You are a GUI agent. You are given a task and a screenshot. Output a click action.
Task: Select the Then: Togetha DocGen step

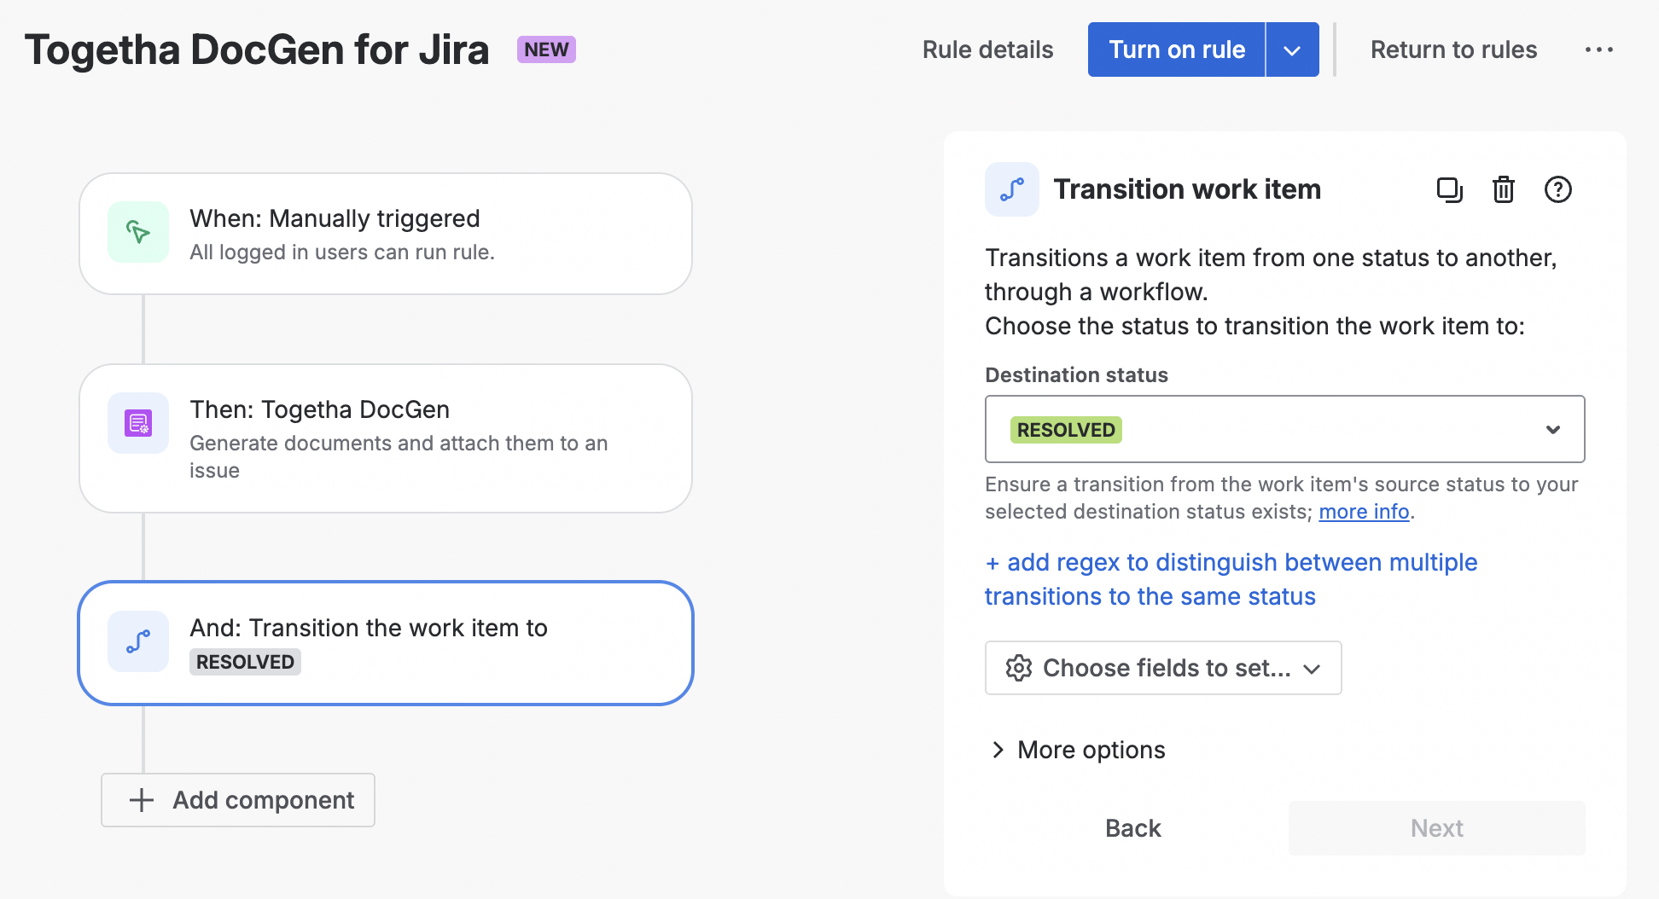385,438
